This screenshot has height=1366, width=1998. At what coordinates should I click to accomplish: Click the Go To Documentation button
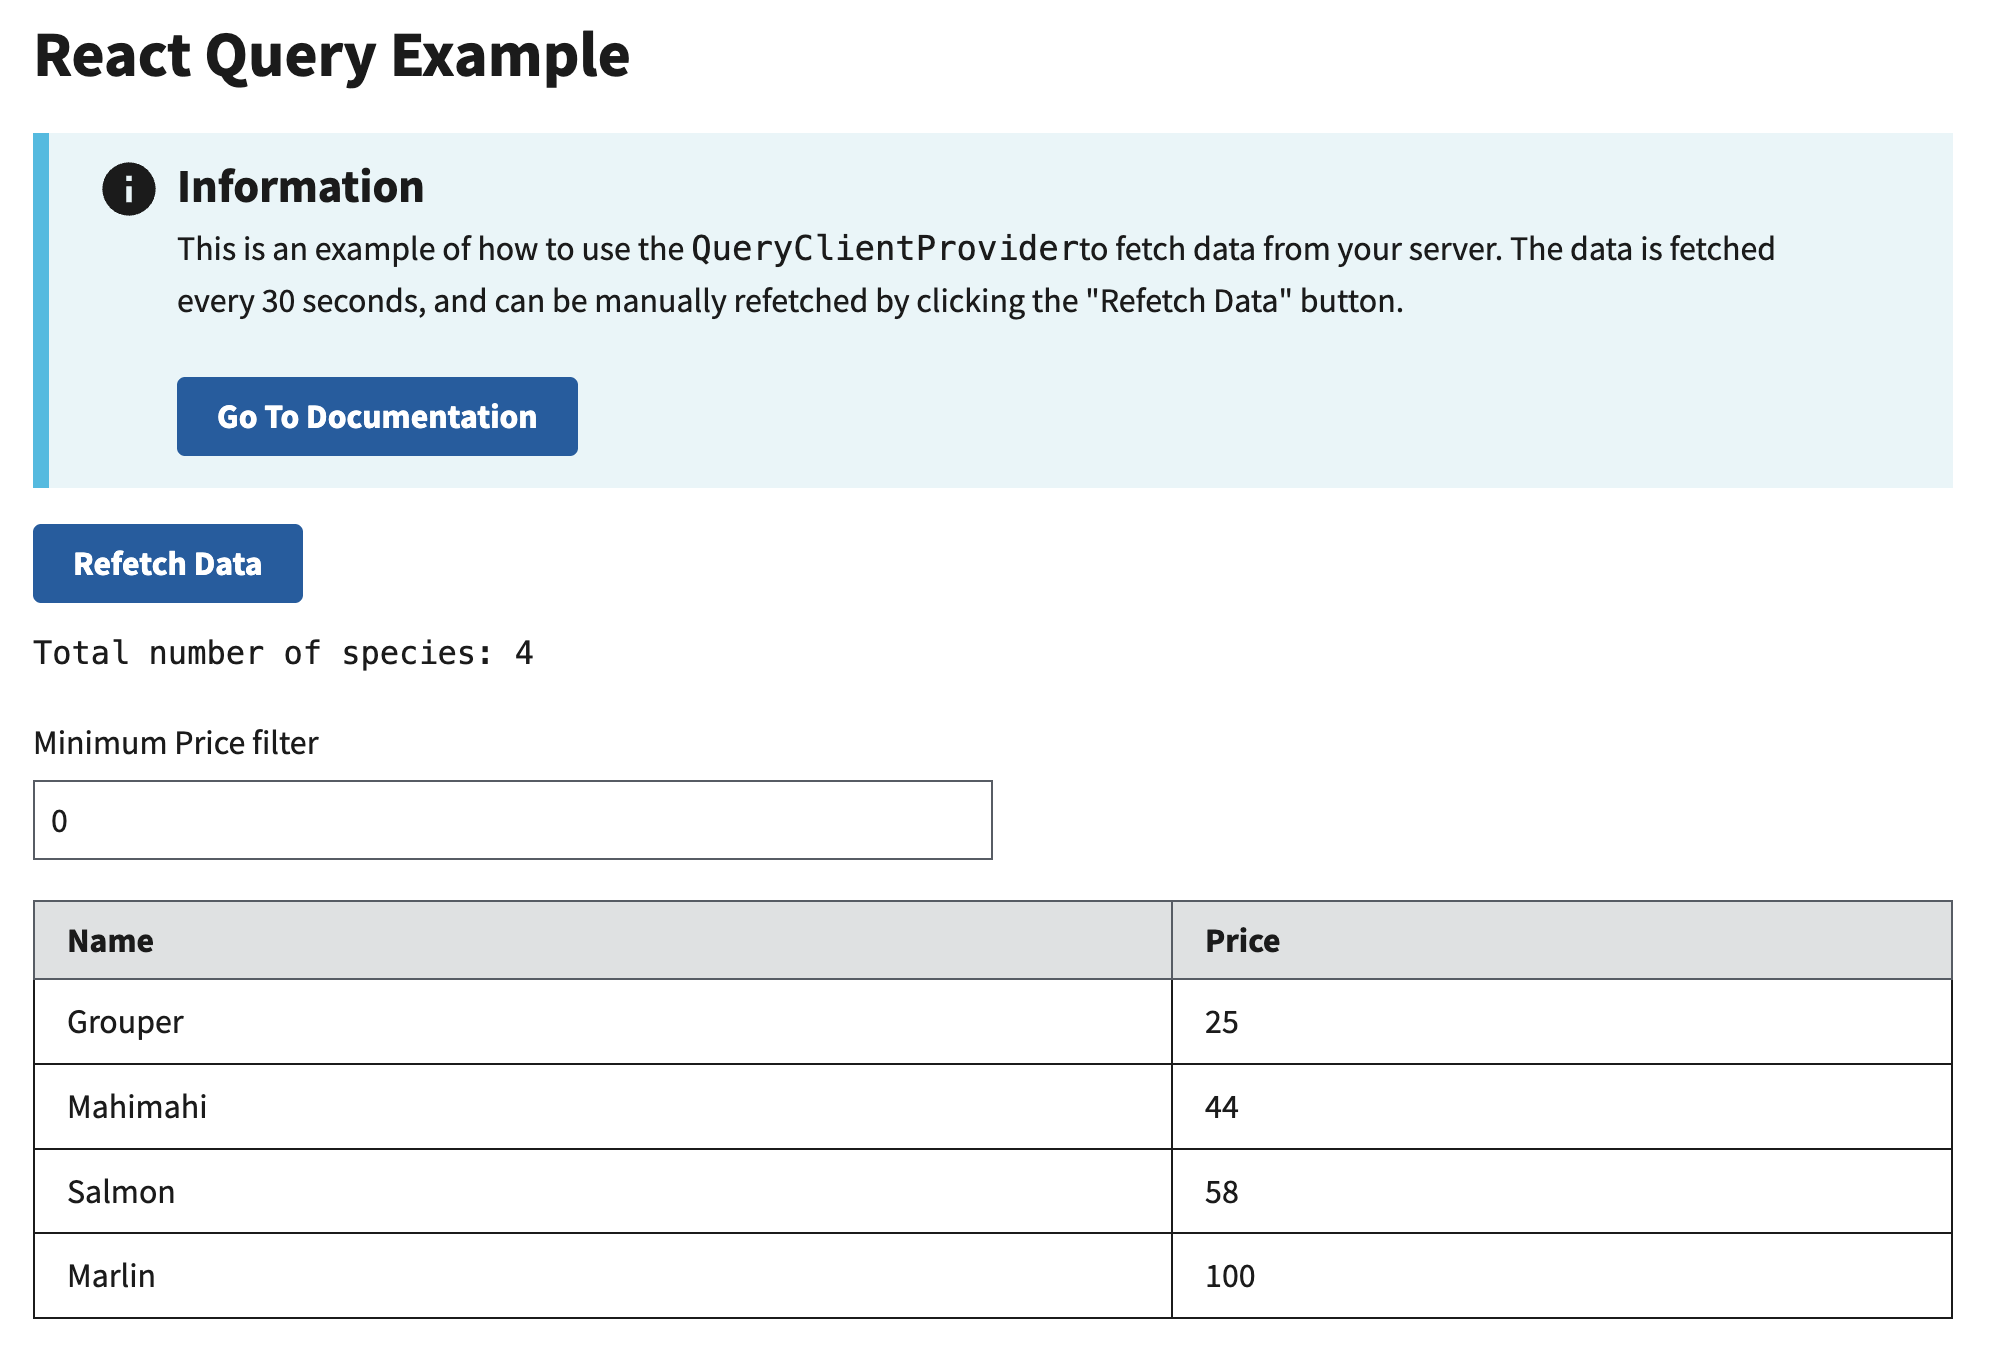click(x=377, y=416)
